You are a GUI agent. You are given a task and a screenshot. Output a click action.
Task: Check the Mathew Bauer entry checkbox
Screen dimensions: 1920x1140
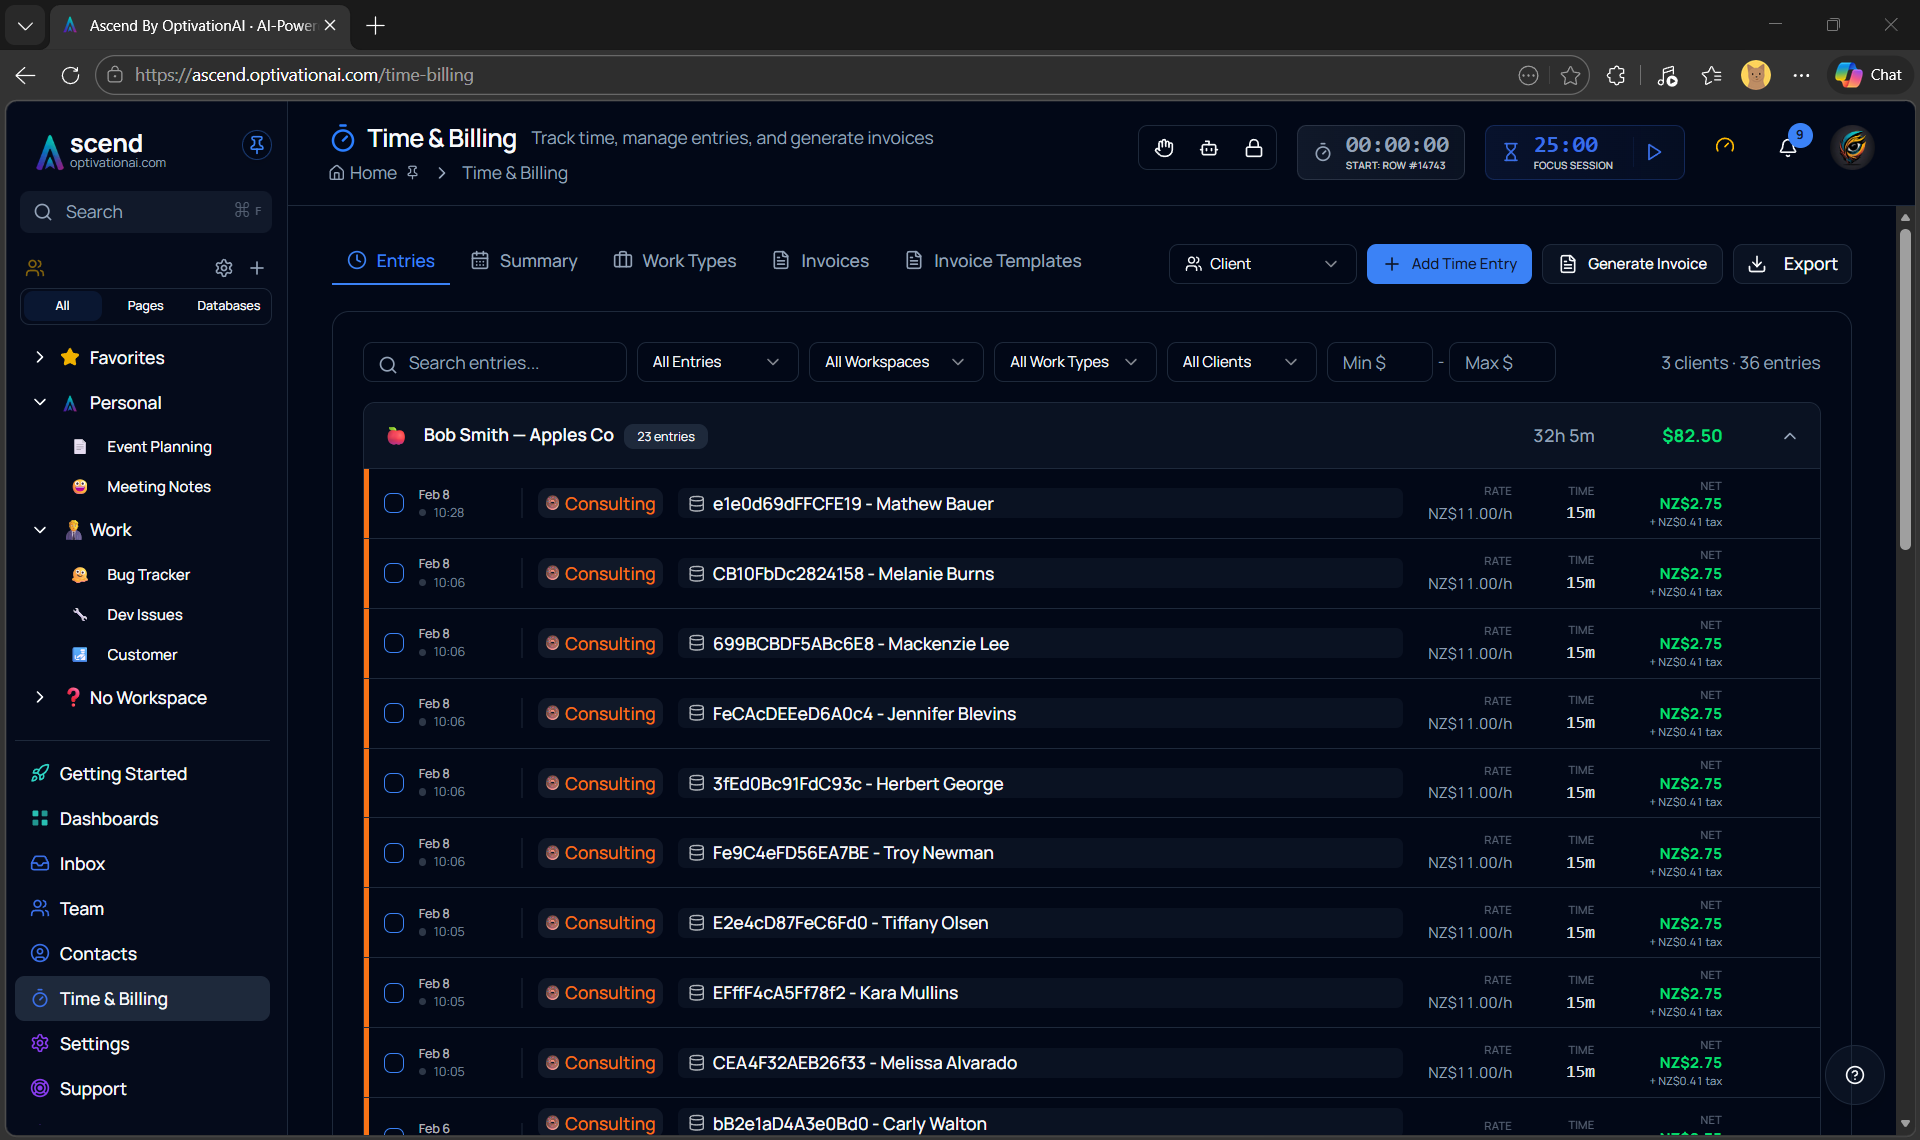click(394, 503)
